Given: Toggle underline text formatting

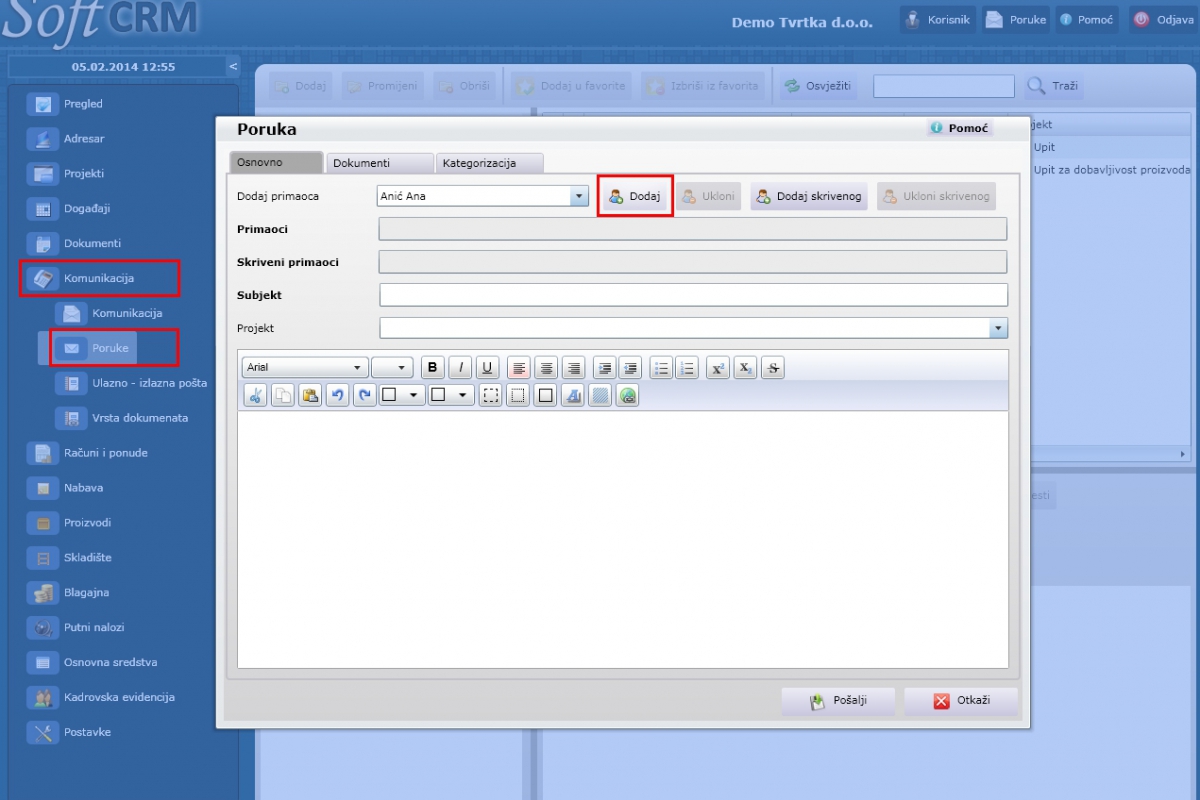Looking at the screenshot, I should pyautogui.click(x=487, y=368).
